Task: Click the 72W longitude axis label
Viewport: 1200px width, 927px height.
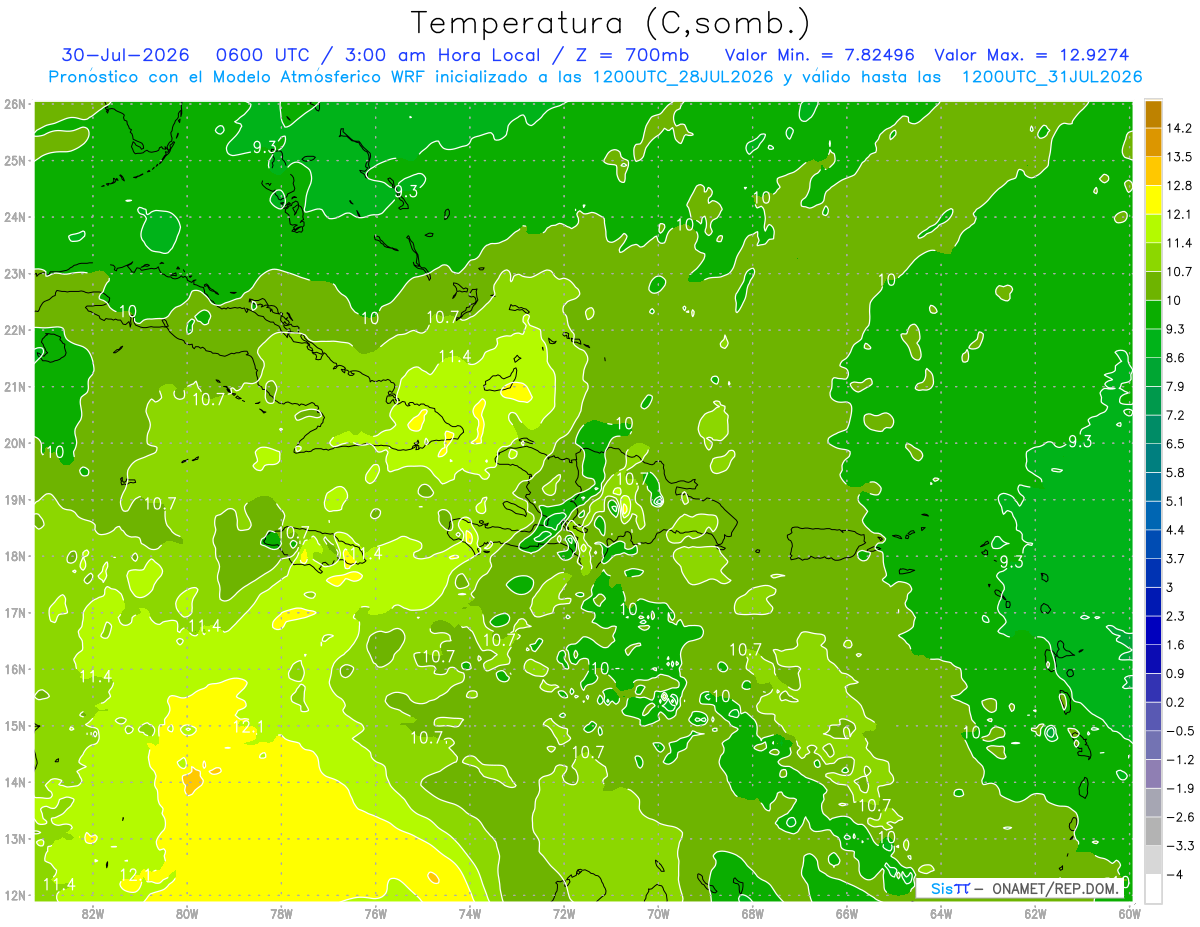Action: click(x=564, y=913)
